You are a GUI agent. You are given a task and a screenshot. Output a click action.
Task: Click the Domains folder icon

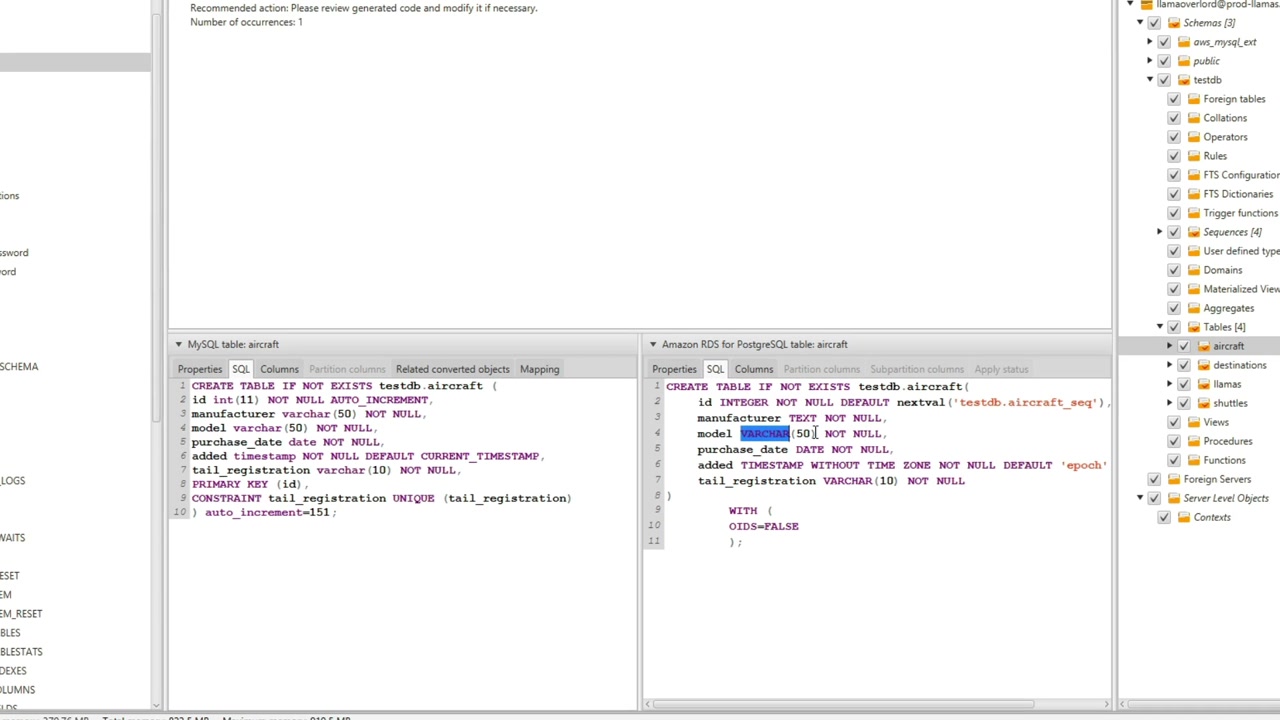[x=1194, y=270]
